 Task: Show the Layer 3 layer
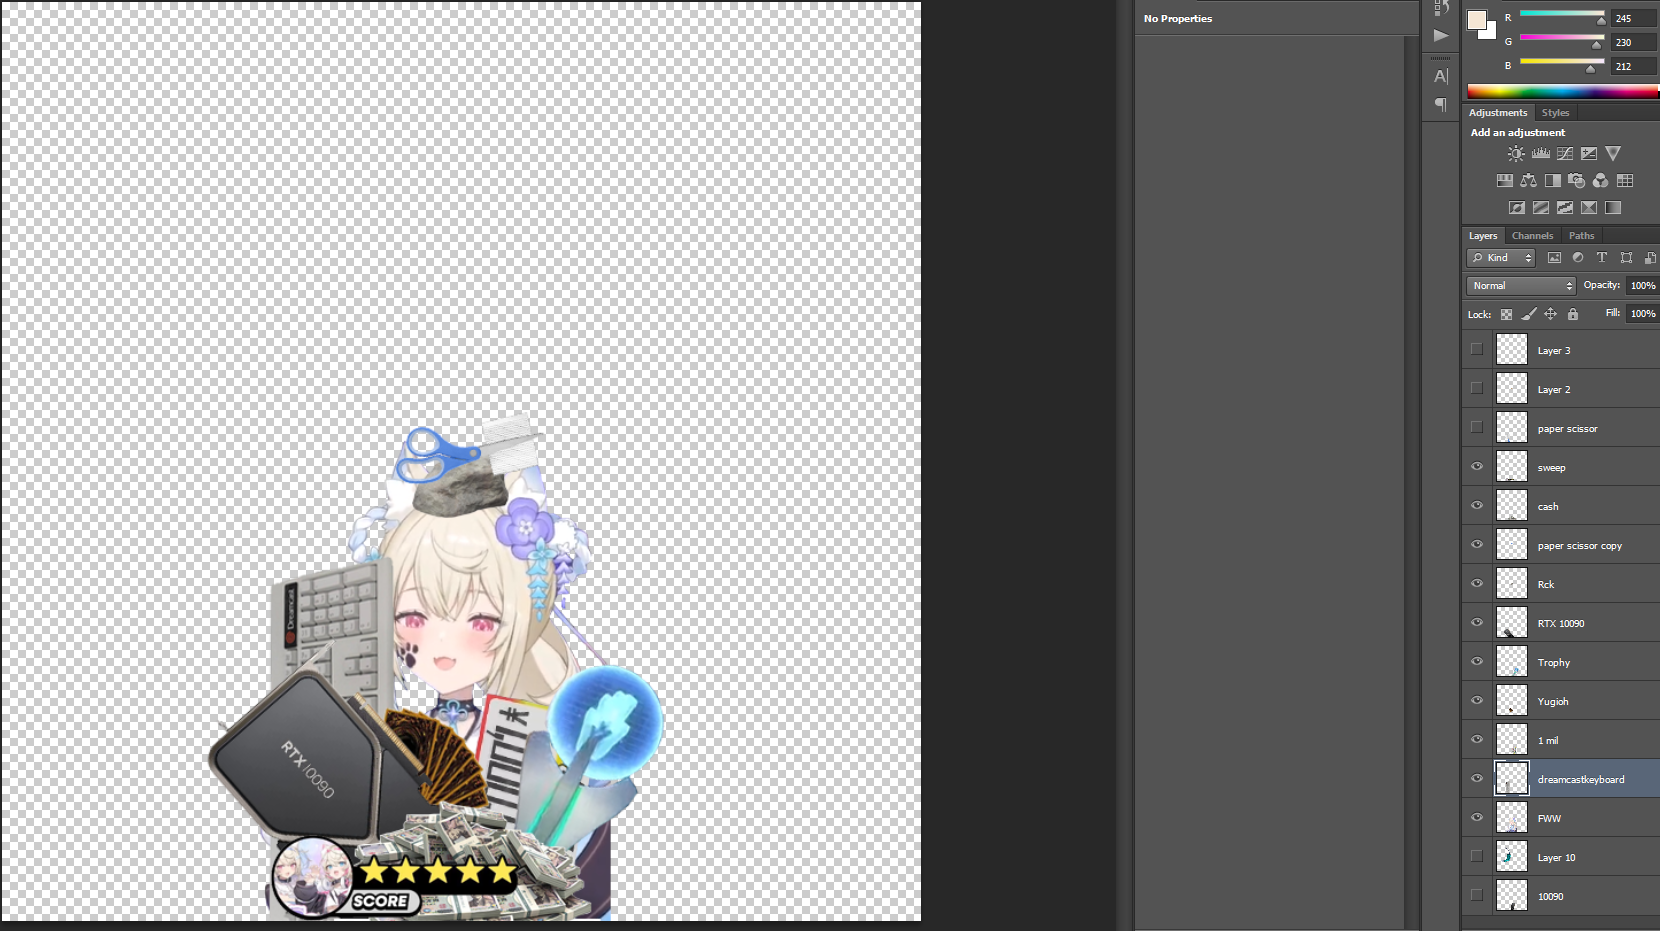tap(1477, 350)
